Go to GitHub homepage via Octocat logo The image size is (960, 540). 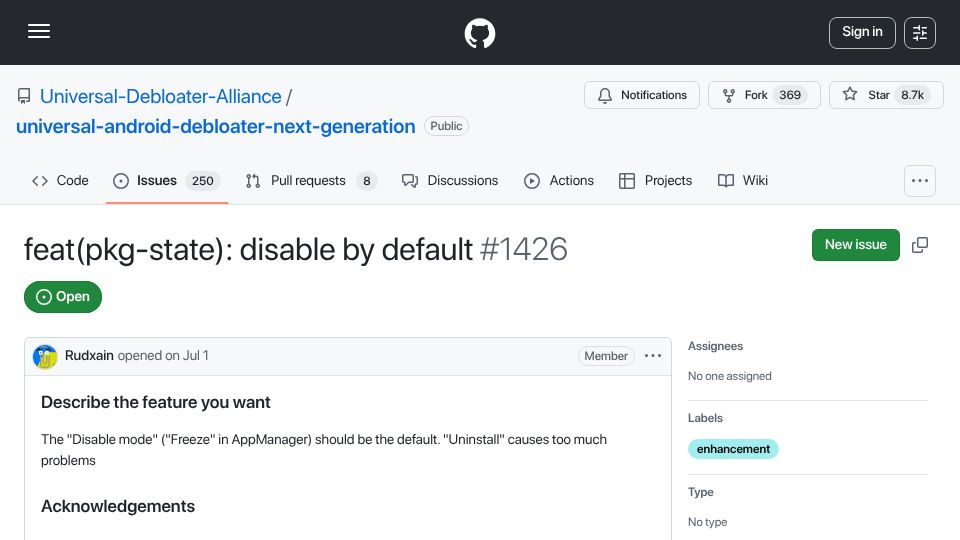[x=479, y=33]
